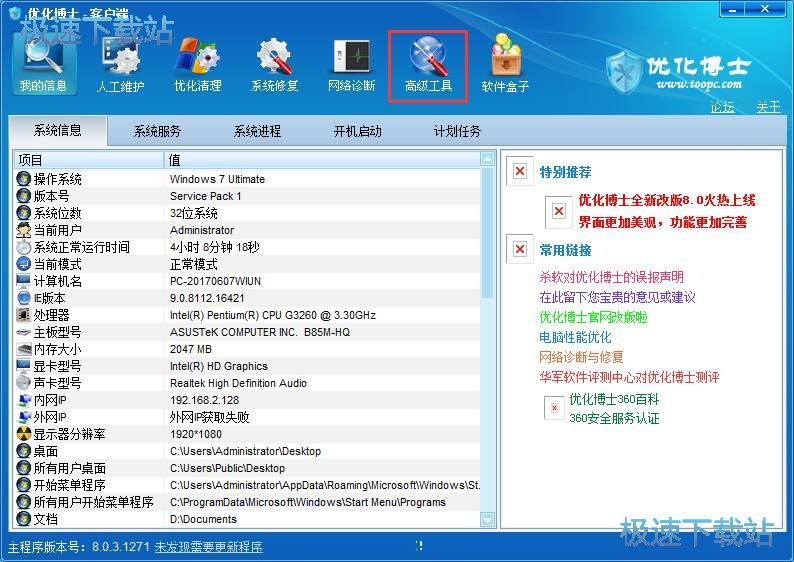Viewport: 794px width, 562px height.
Task: Open 杀软对优化博士的误报声明 link
Action: 611,277
